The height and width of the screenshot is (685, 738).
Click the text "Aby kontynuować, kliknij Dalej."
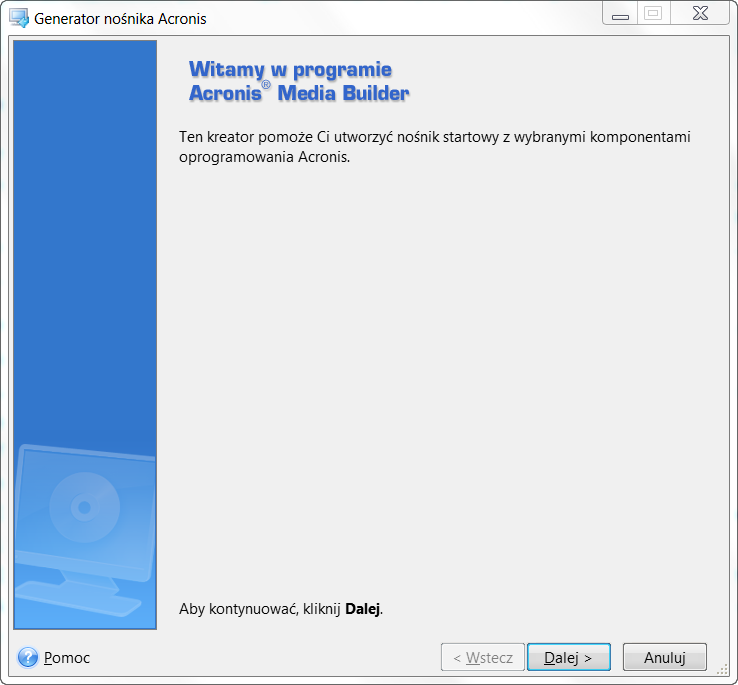(281, 609)
